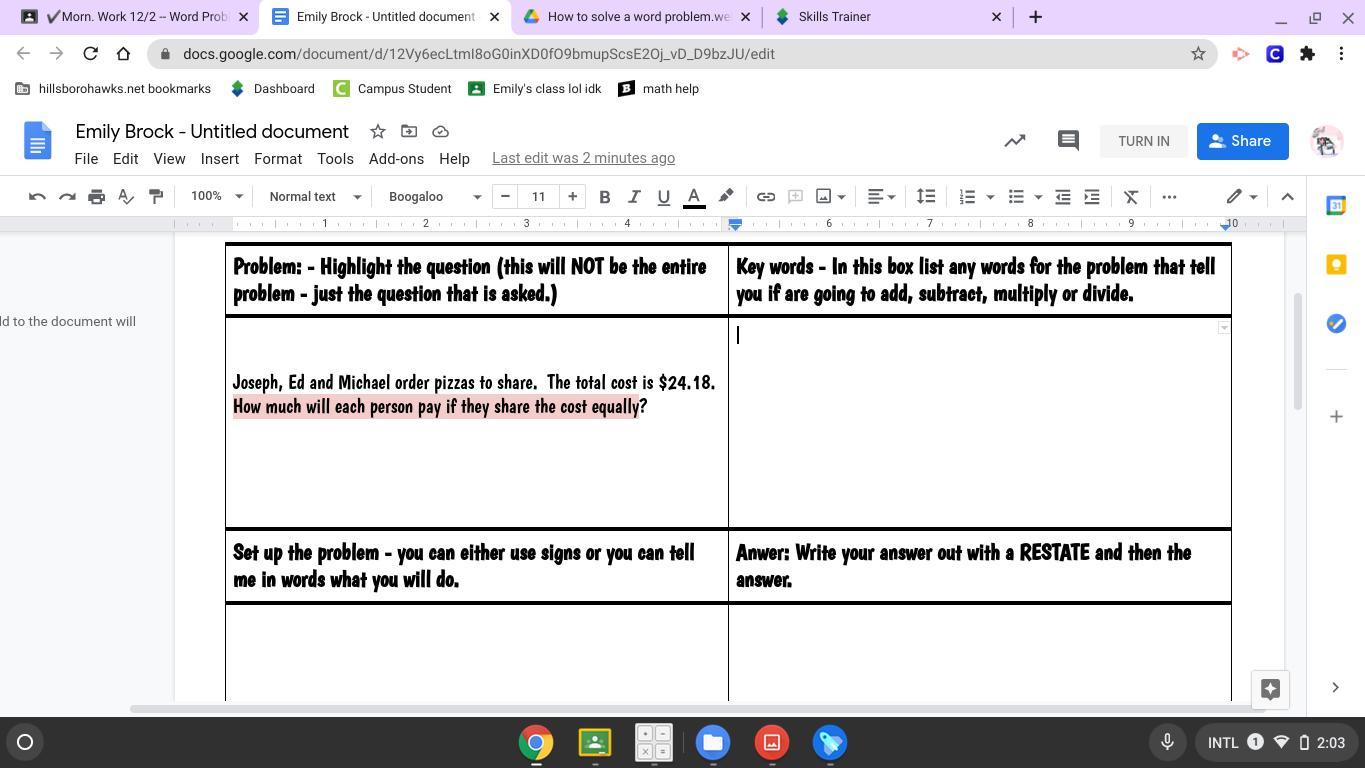This screenshot has width=1365, height=768.
Task: Star the Emily Brock document
Action: pos(377,132)
